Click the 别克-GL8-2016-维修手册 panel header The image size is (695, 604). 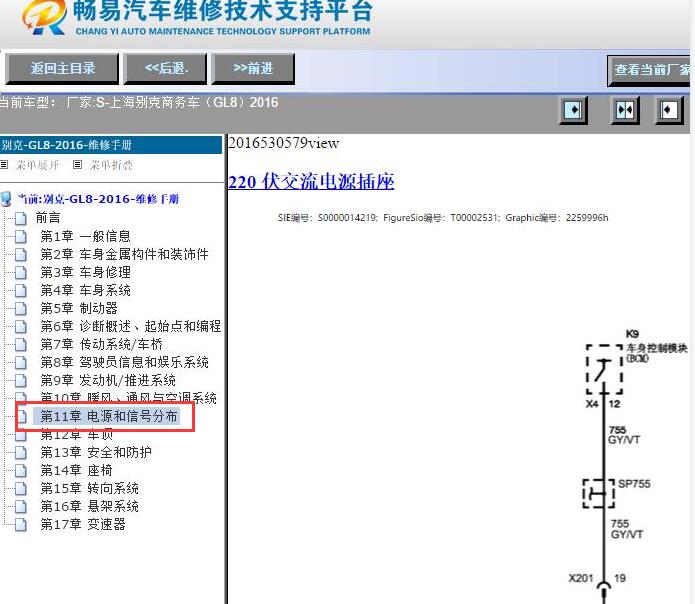tap(111, 145)
